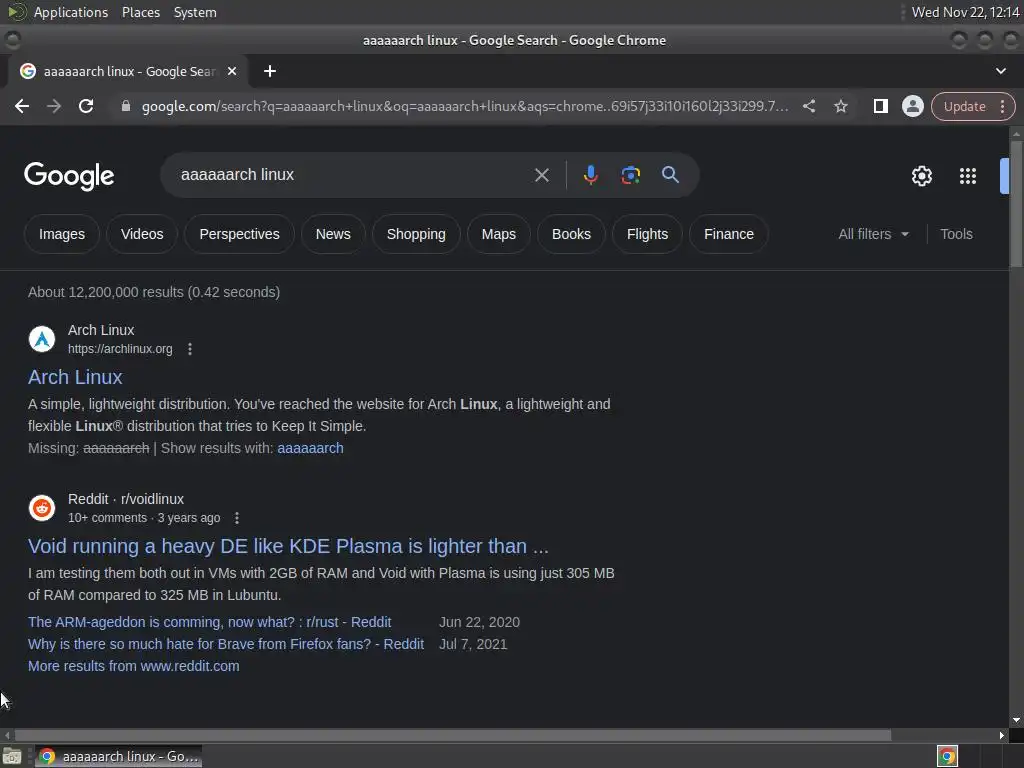Open more options for archlinux.org result
This screenshot has height=768, width=1024.
[190, 349]
